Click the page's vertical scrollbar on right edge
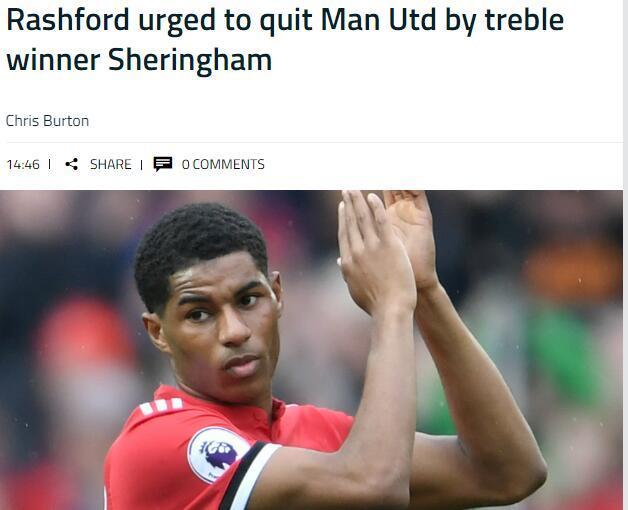This screenshot has width=628, height=510. point(625,255)
